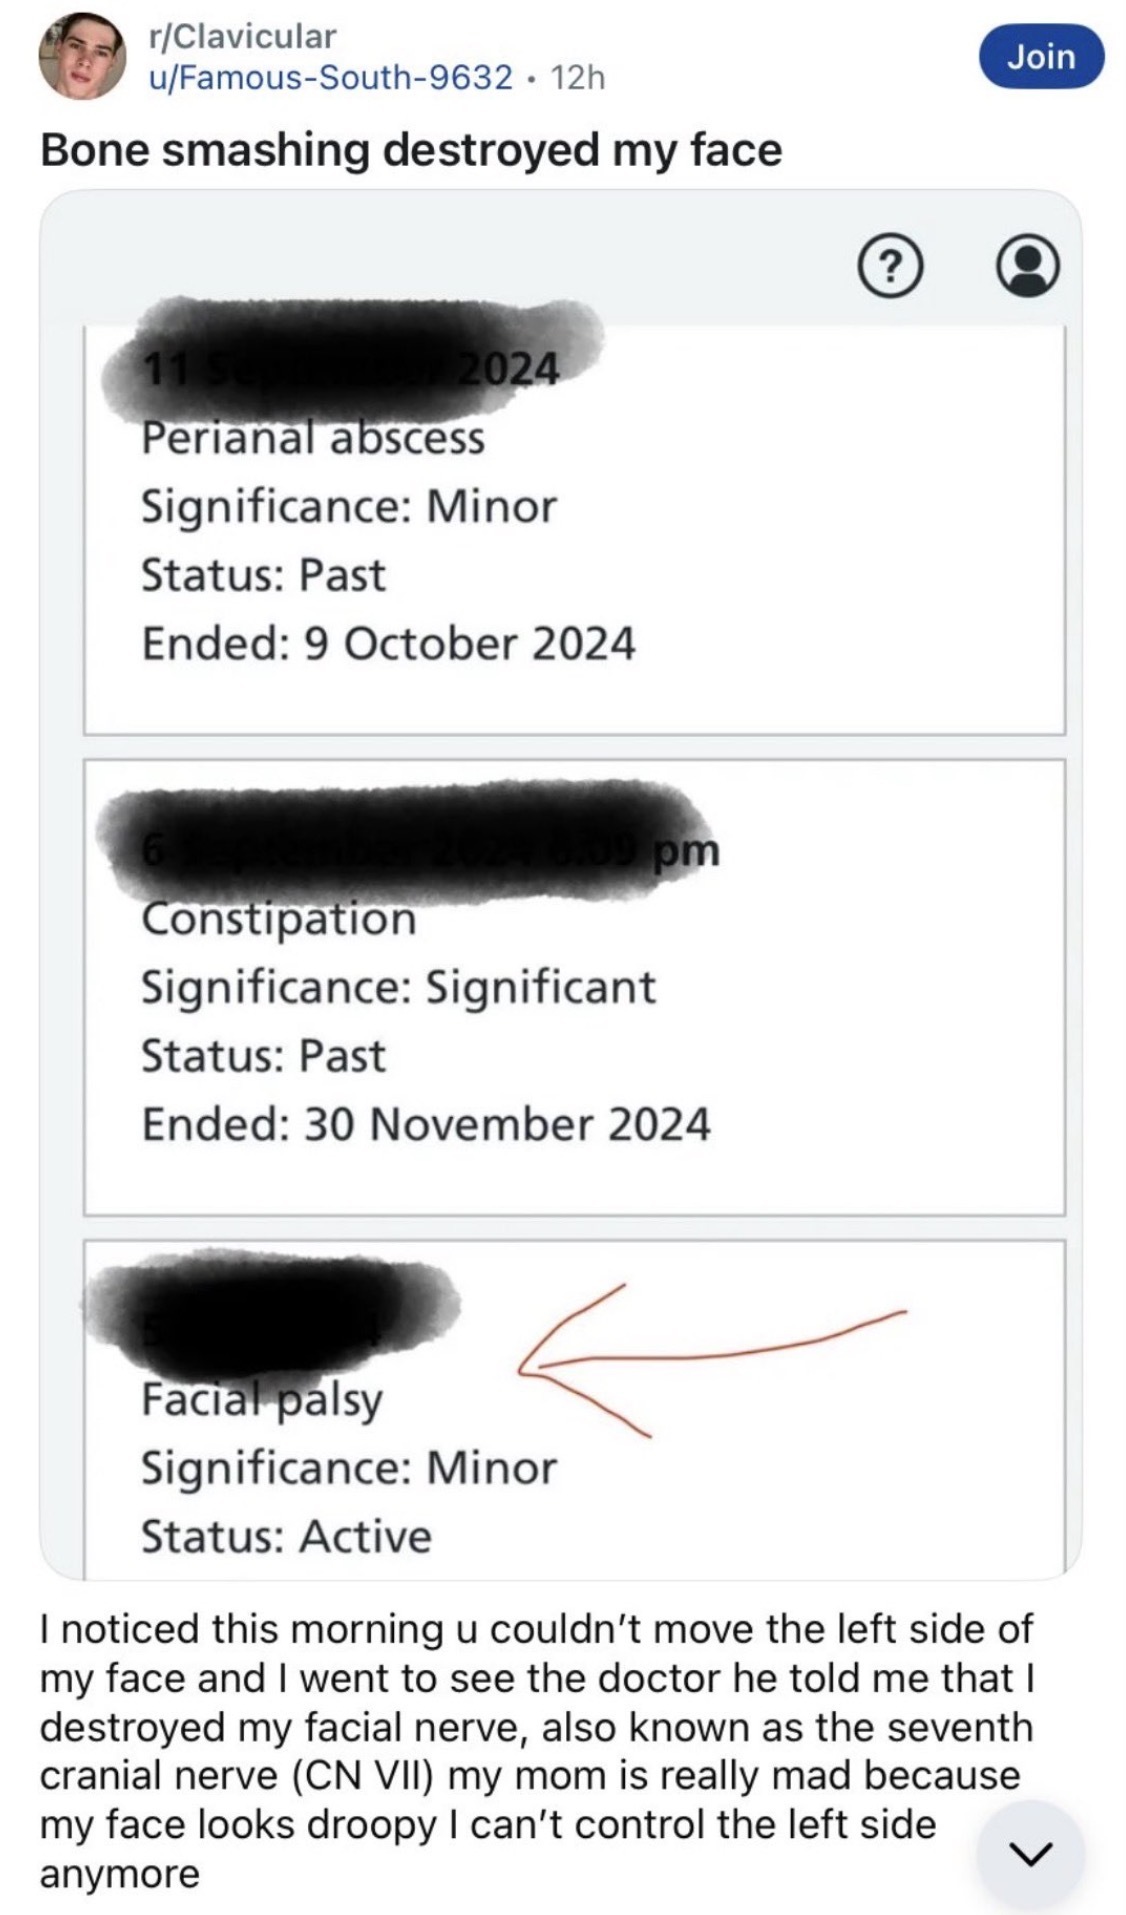Tap the scroll-down chevron button

point(1029,1852)
